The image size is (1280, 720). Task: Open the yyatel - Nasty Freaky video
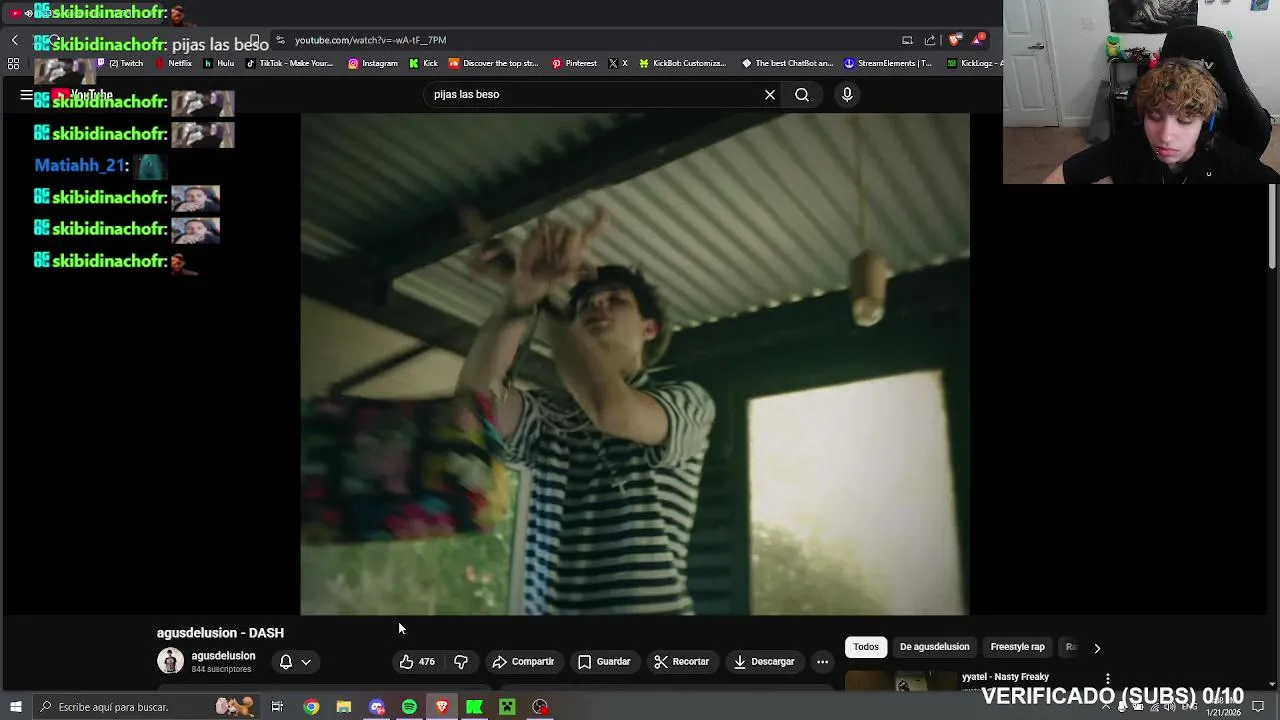[1005, 677]
